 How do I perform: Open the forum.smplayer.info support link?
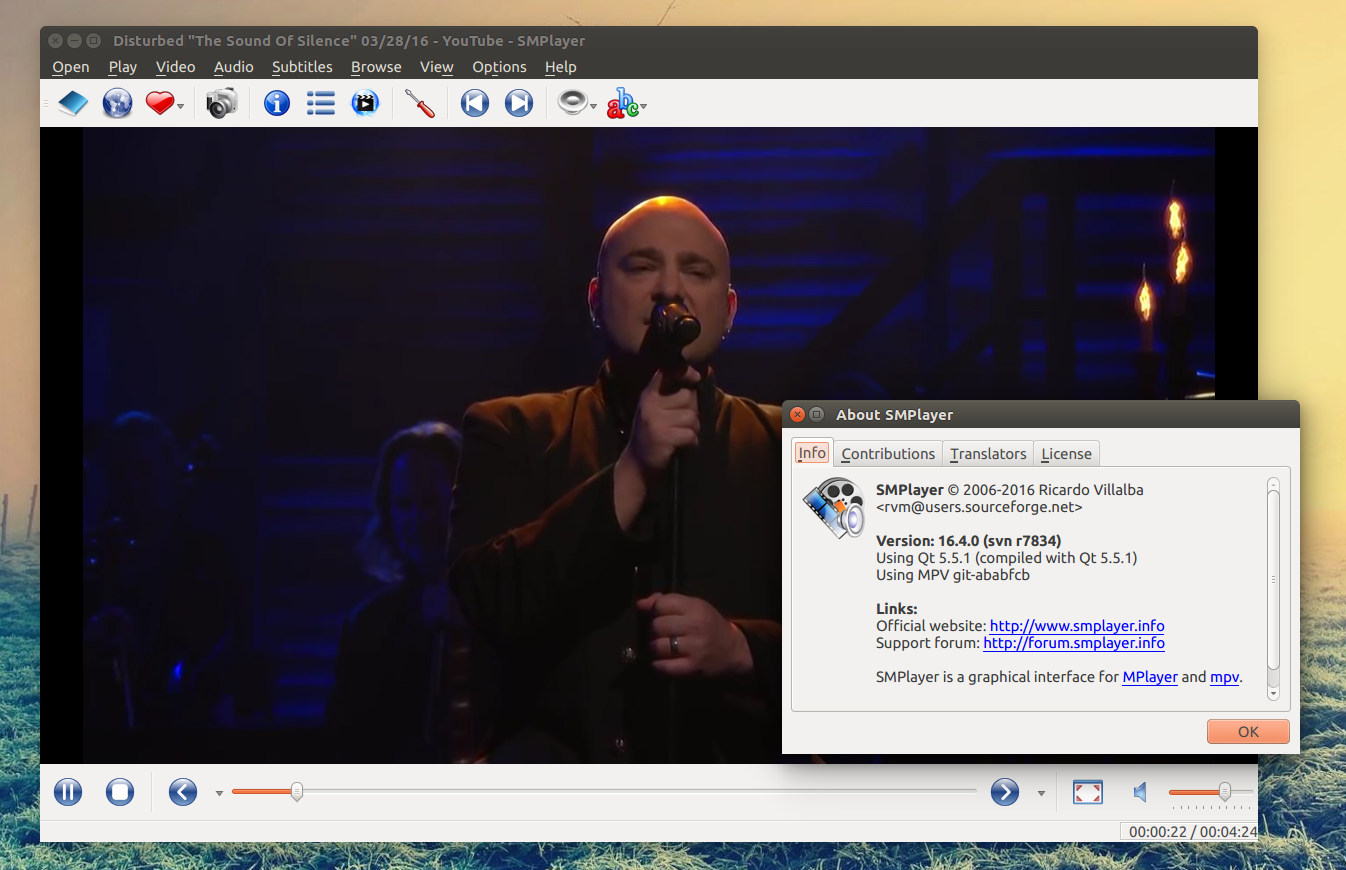coord(1074,643)
